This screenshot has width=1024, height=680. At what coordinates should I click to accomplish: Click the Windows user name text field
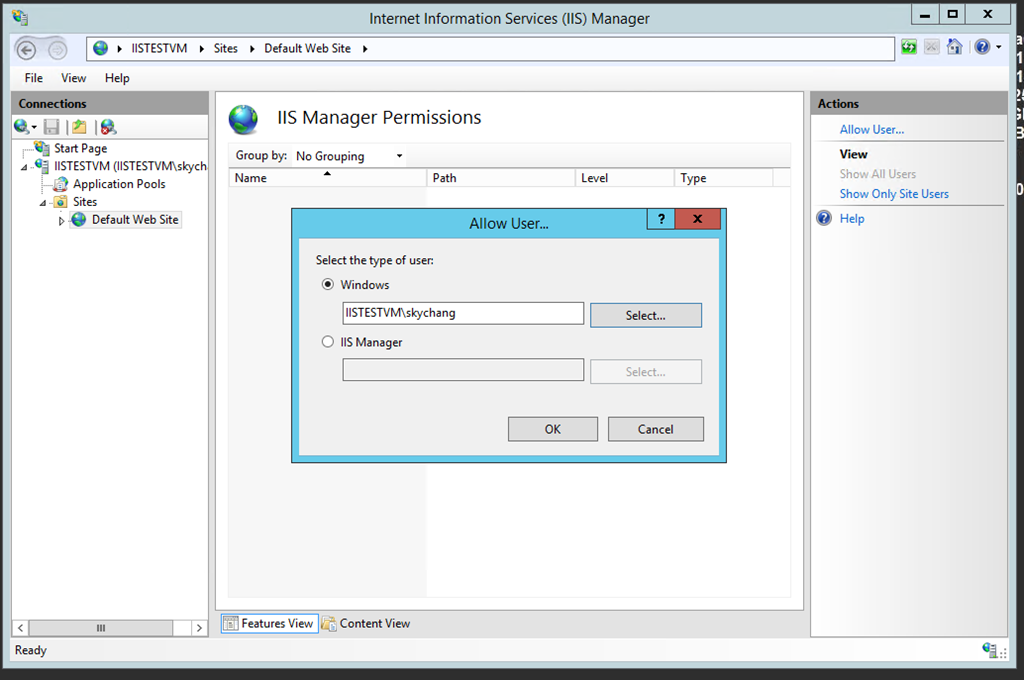[462, 313]
